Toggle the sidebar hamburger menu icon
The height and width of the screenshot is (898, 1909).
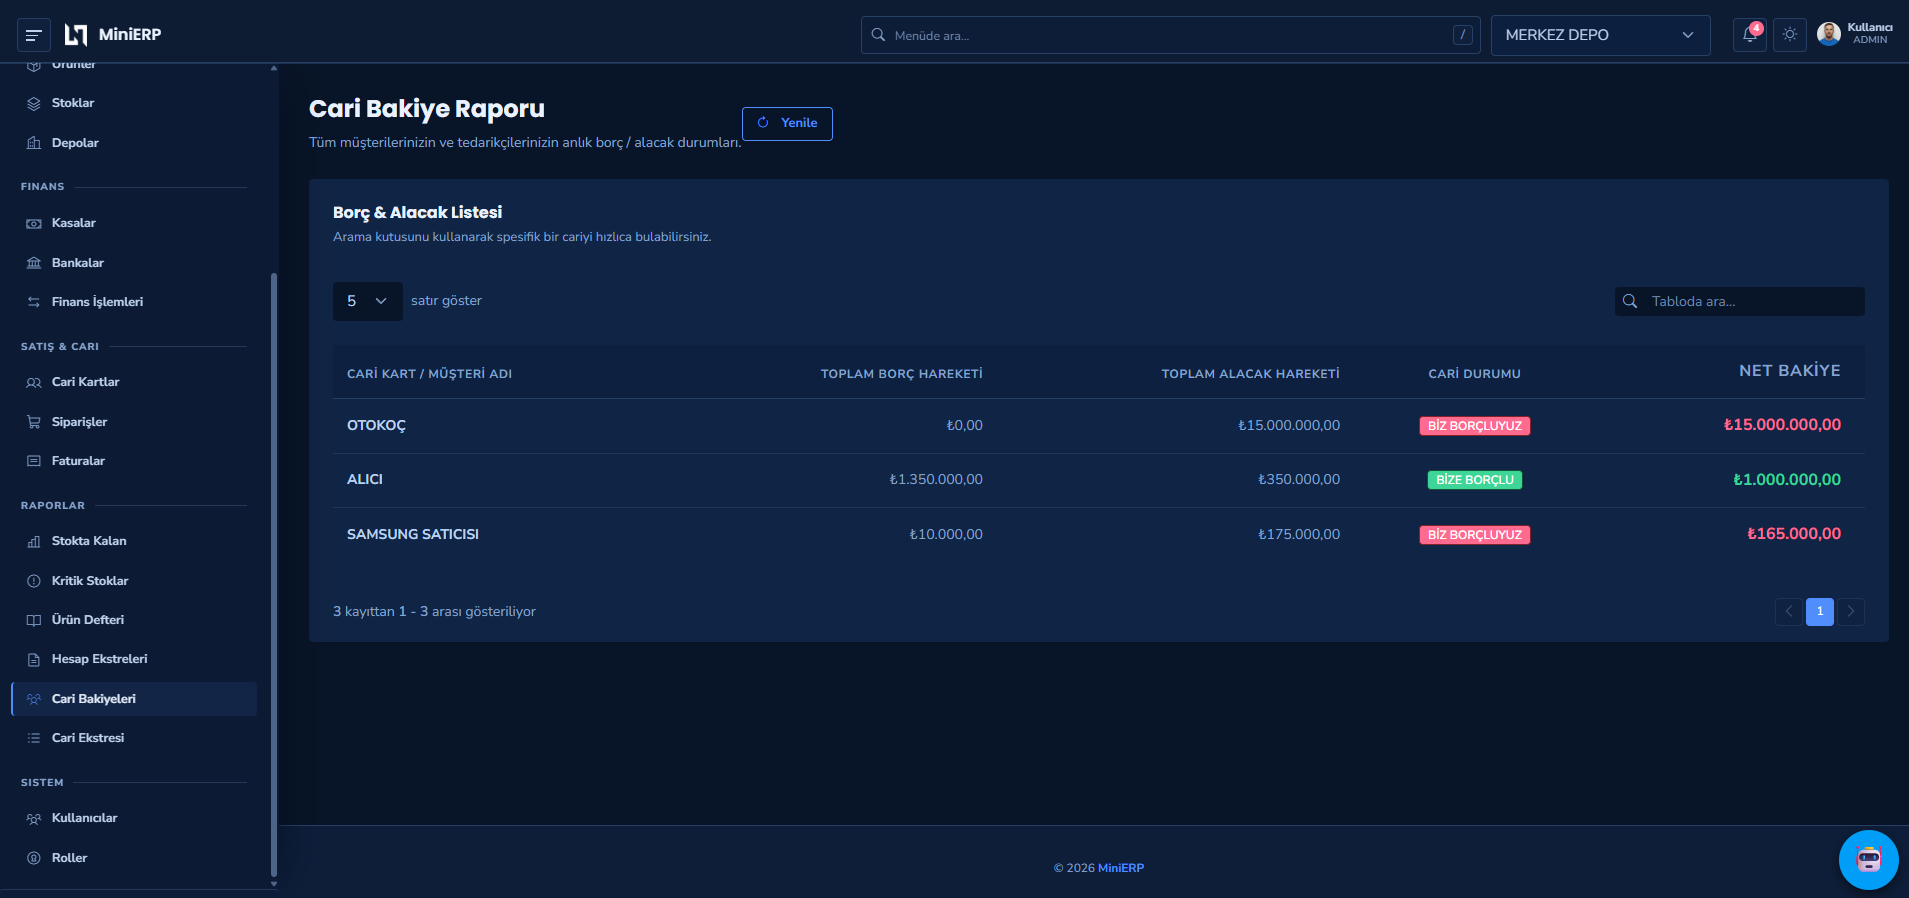[33, 35]
